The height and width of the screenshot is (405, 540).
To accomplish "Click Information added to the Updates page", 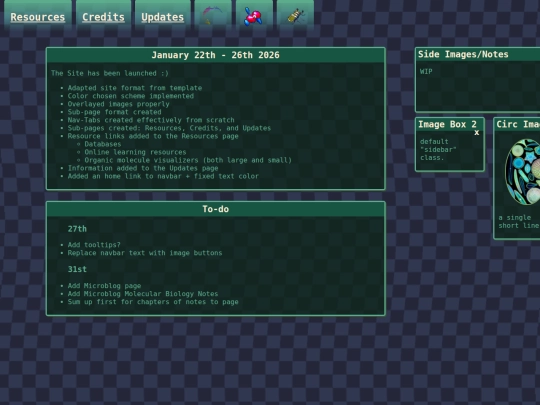I will [x=143, y=168].
